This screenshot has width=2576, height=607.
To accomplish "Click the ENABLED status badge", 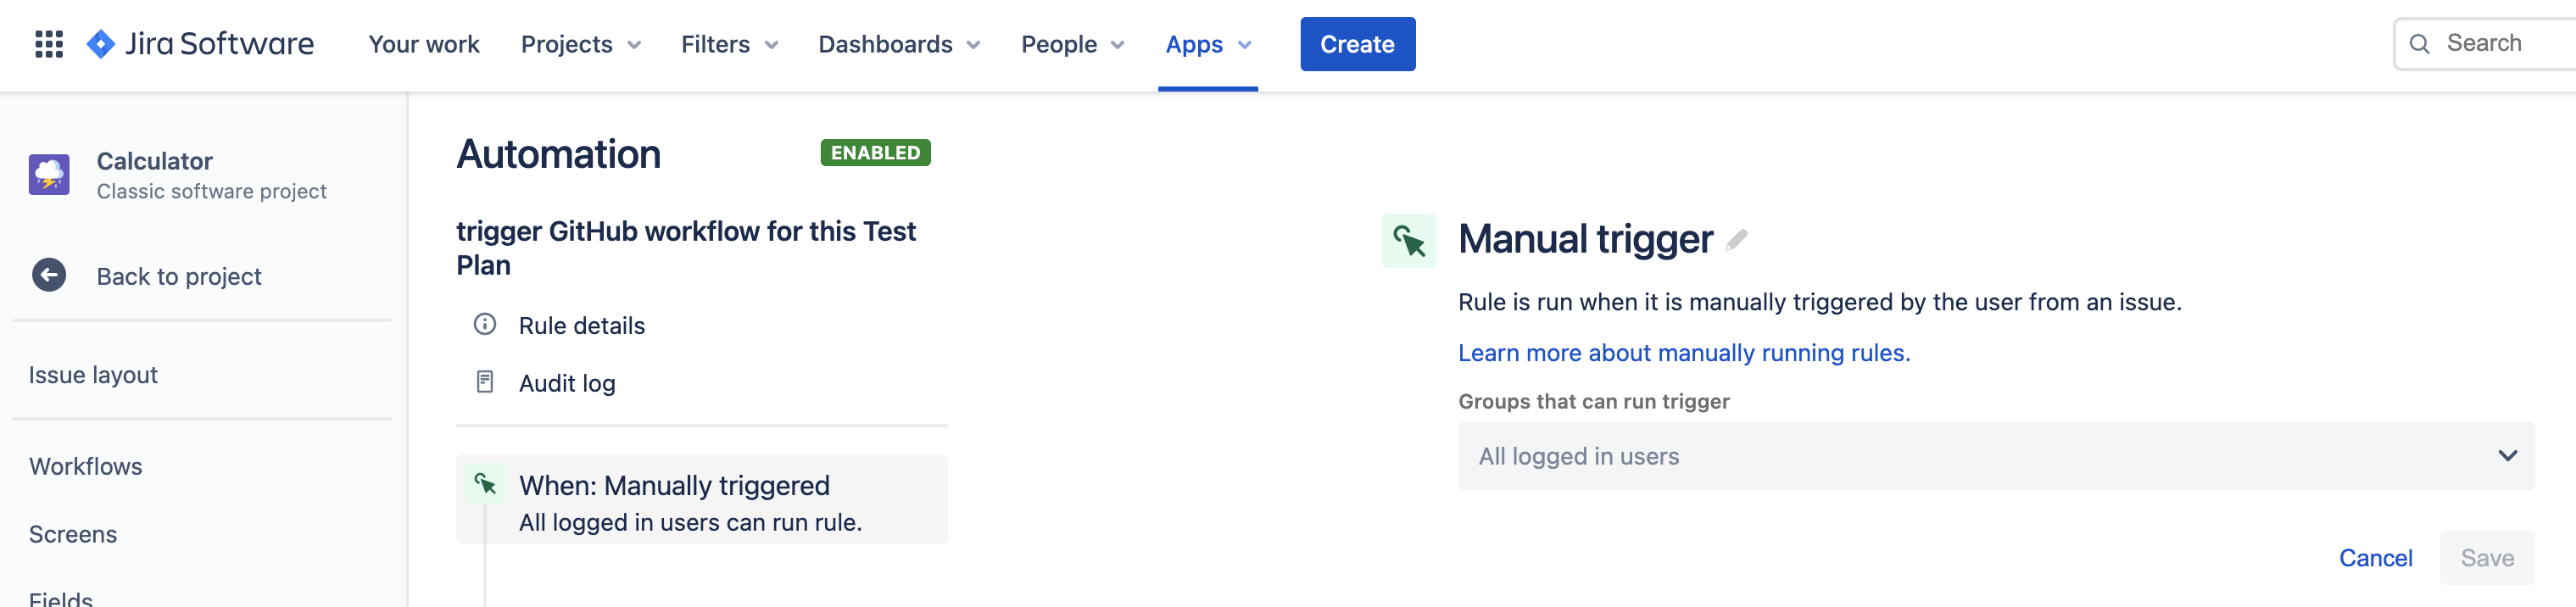I will click(x=875, y=152).
